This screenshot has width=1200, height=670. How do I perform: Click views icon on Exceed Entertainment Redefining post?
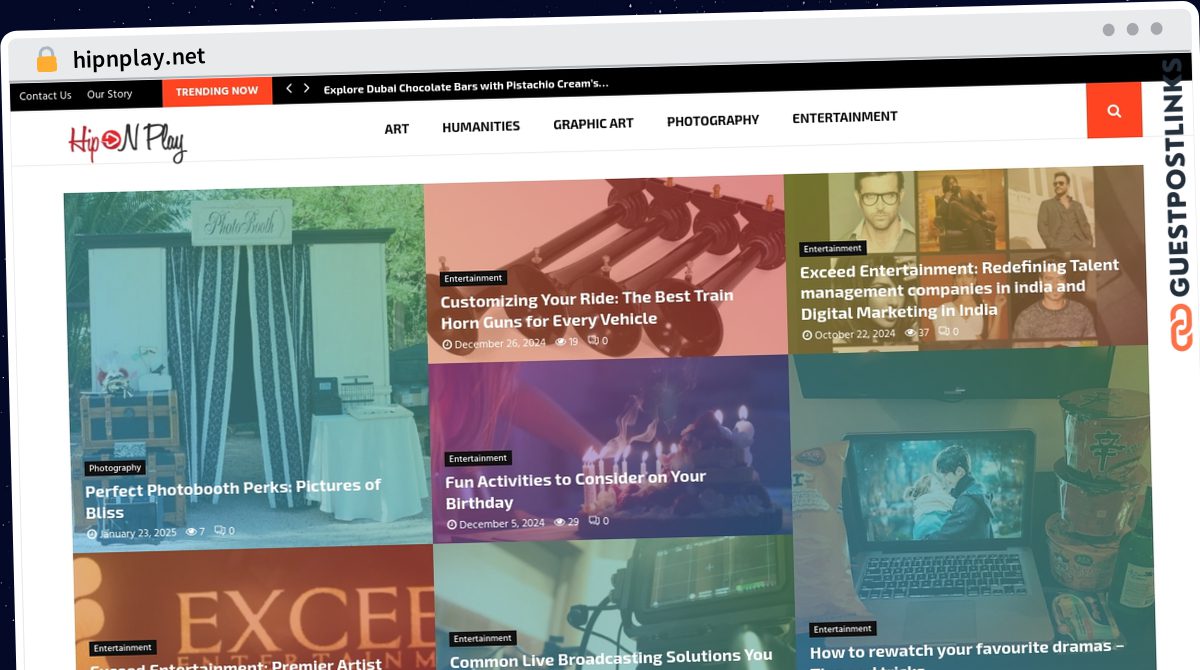pos(910,333)
